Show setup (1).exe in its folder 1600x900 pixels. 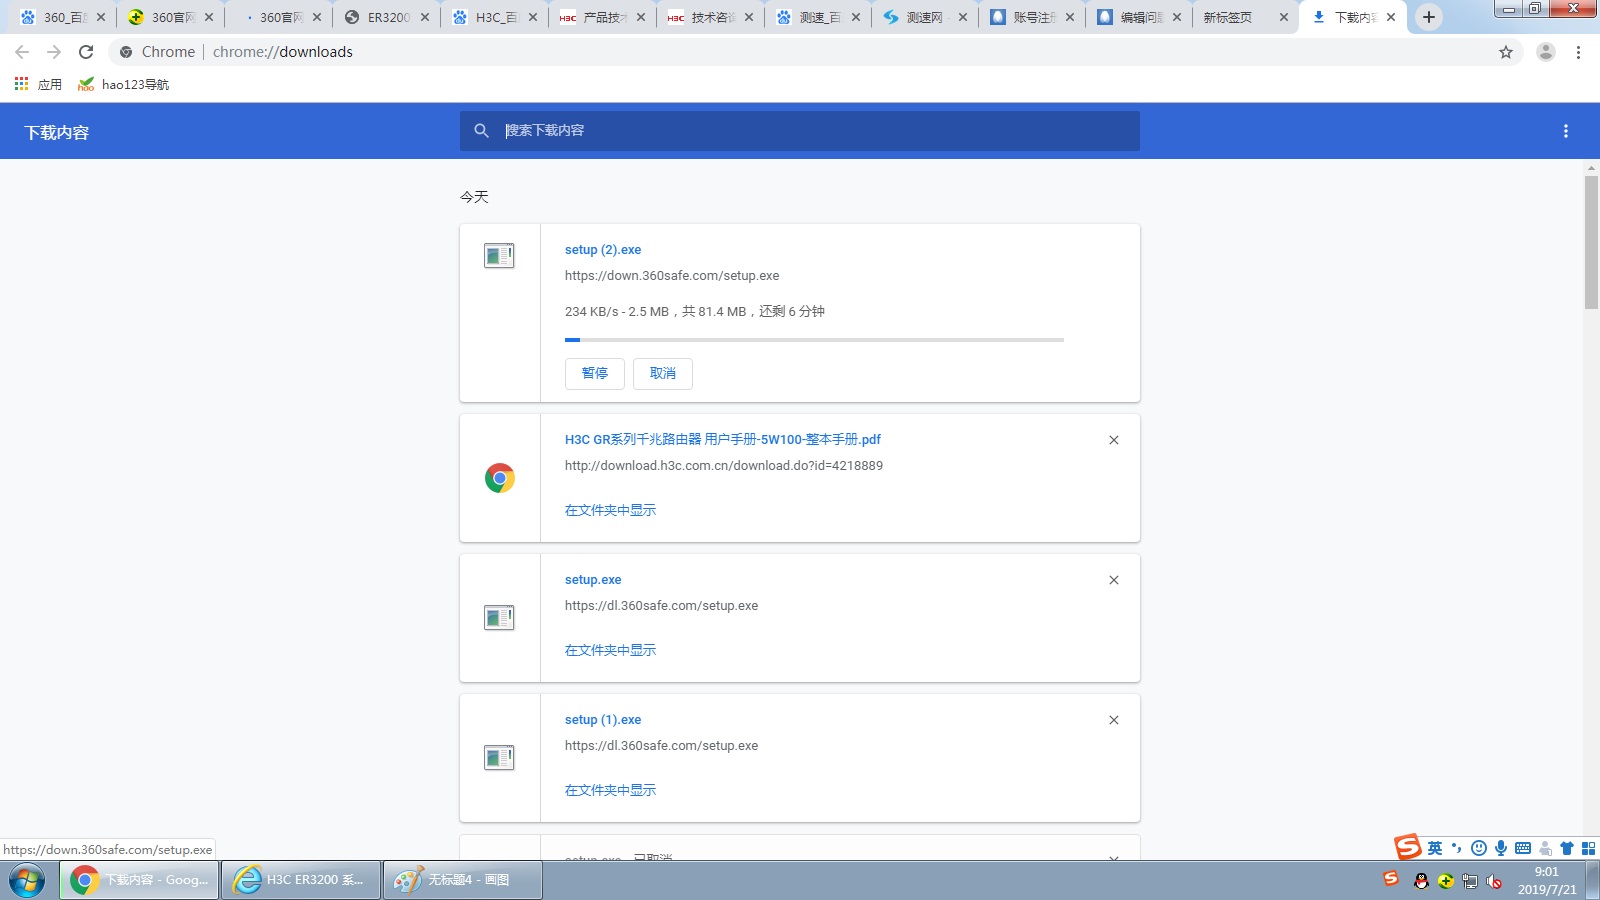610,790
